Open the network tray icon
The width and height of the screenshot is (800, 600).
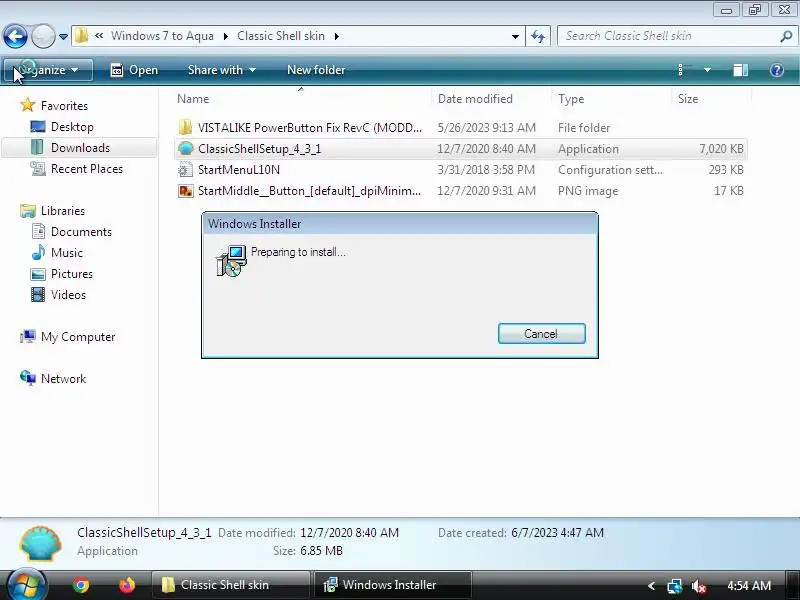point(674,586)
